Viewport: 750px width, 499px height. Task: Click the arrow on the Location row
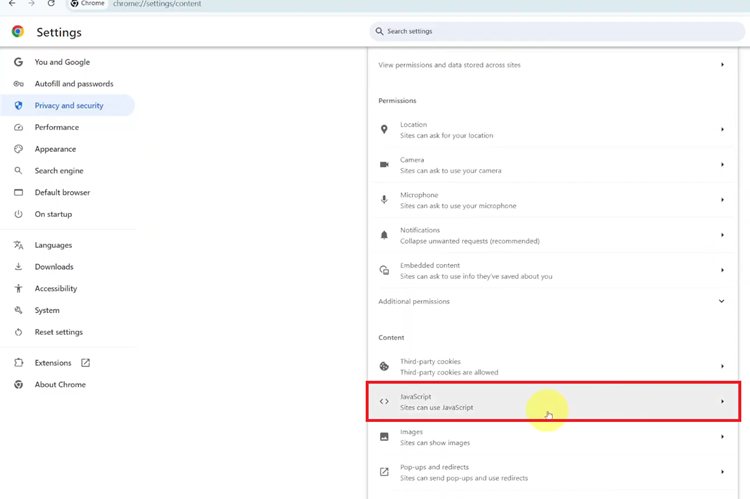722,129
